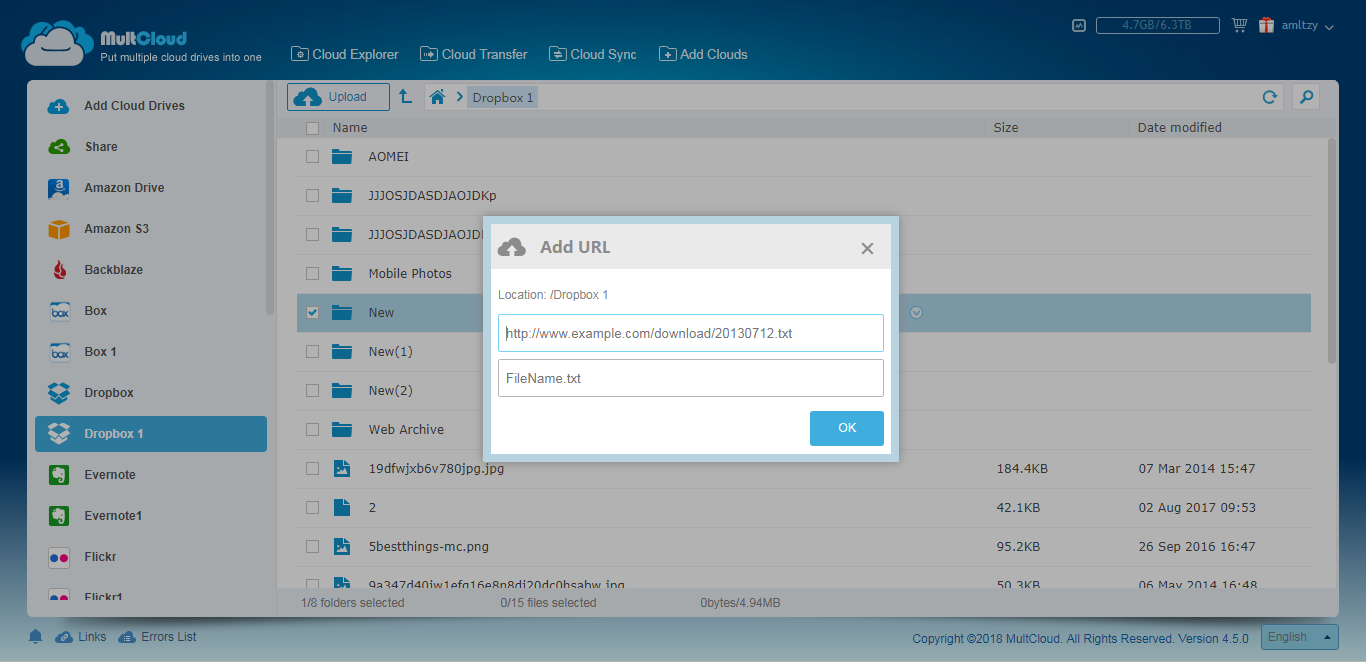
Task: Open Add Clouds
Action: 703,54
